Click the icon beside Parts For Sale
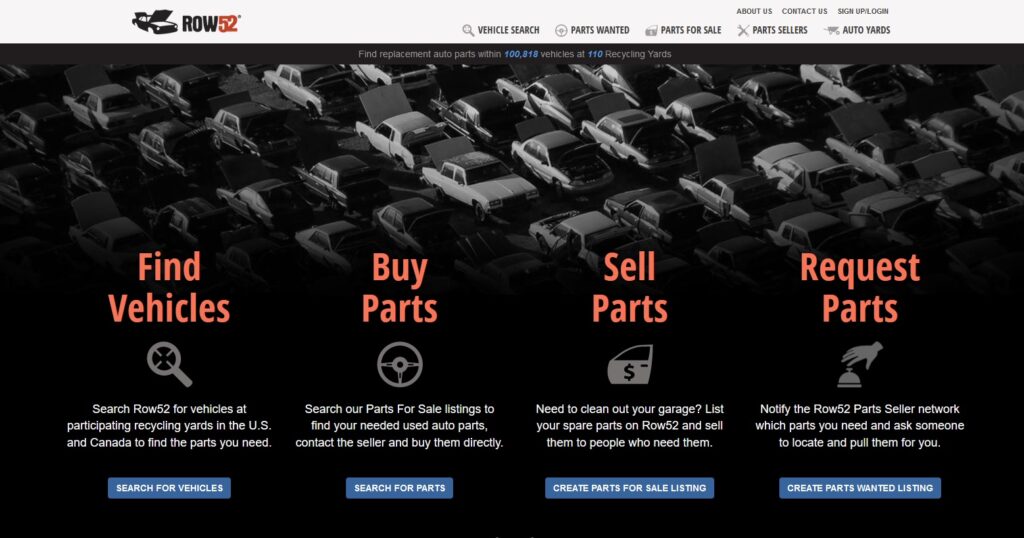 coord(651,30)
